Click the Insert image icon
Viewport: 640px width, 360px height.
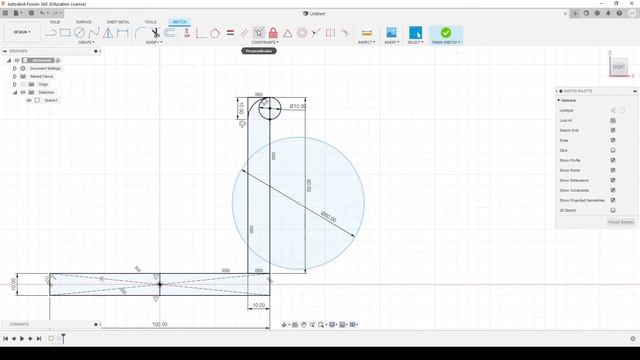pos(391,33)
